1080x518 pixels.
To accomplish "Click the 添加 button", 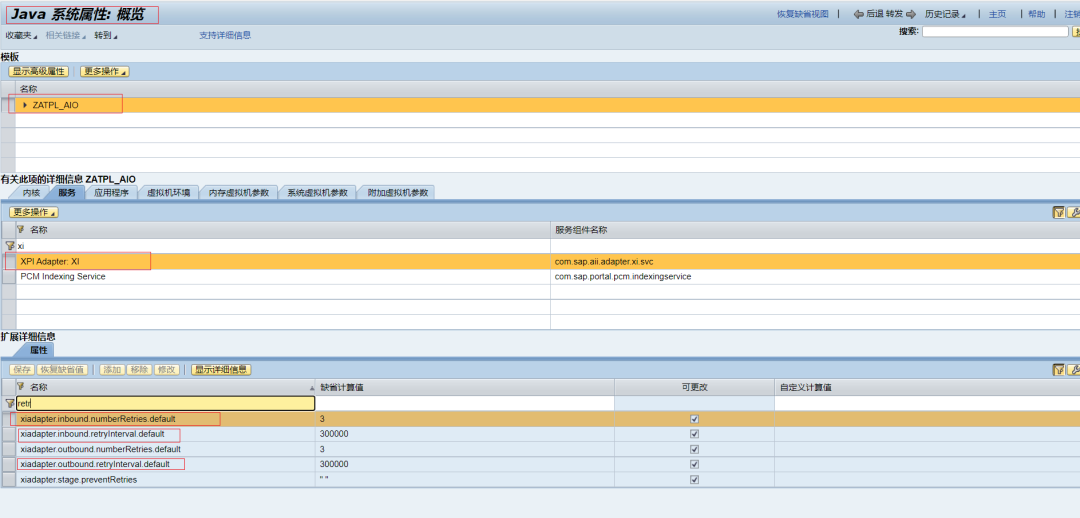I will 113,370.
